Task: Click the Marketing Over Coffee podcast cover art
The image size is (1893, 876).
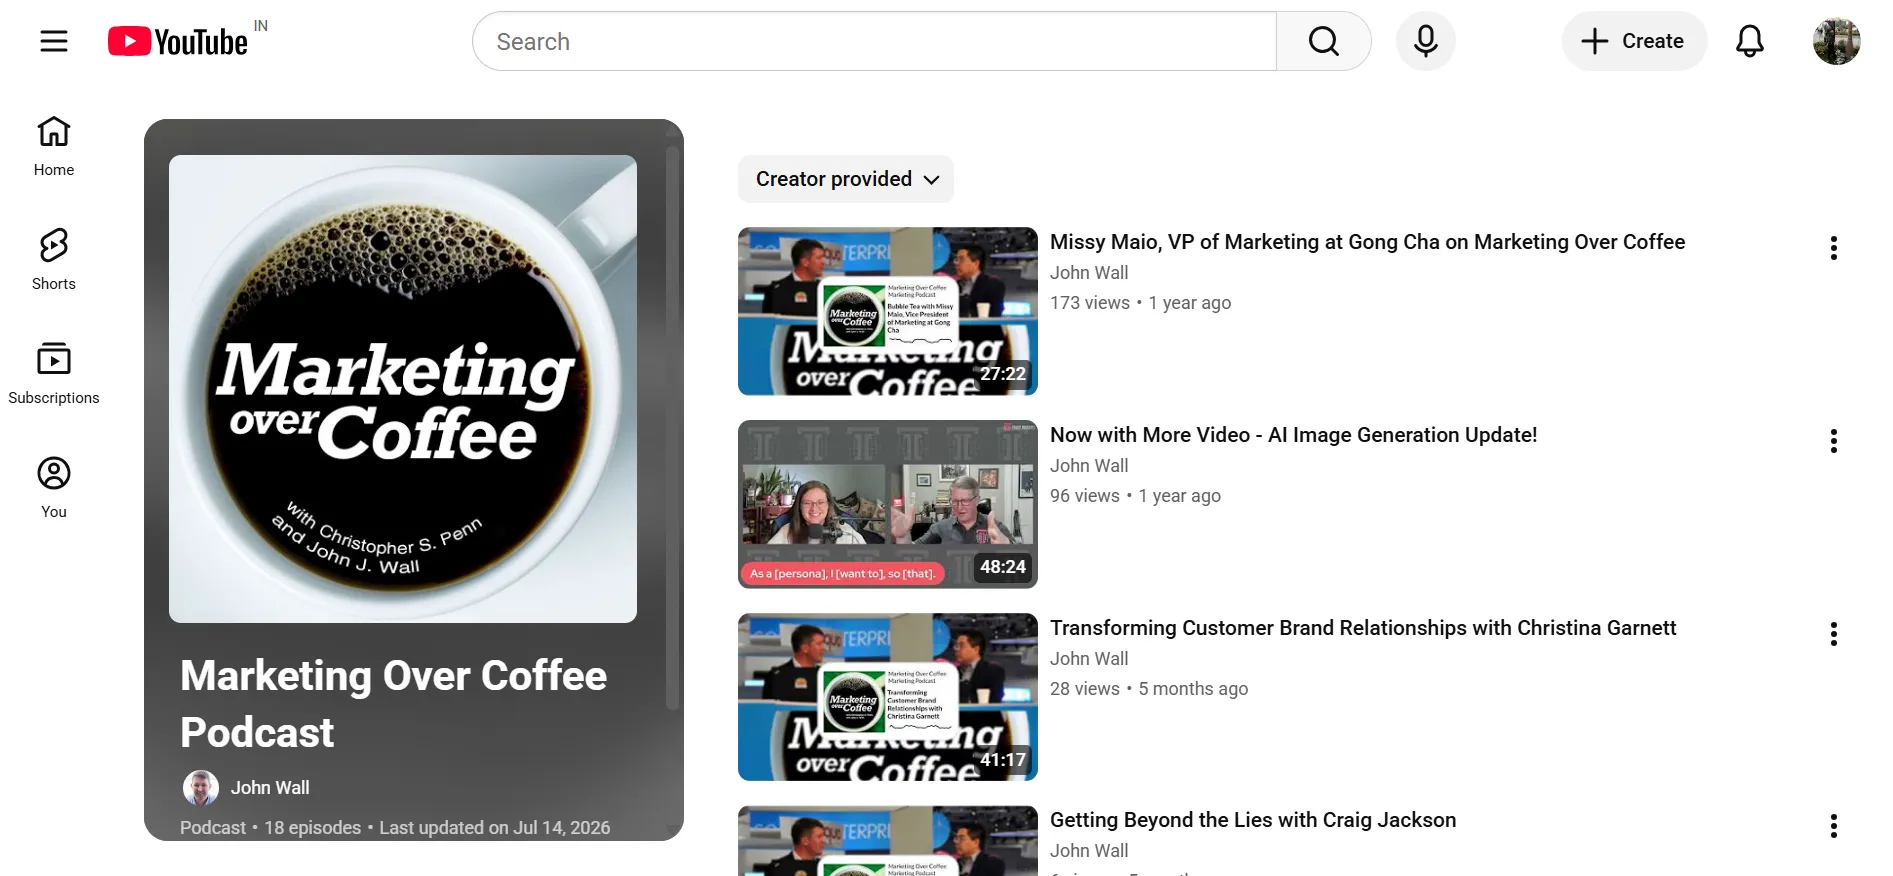Action: tap(403, 389)
